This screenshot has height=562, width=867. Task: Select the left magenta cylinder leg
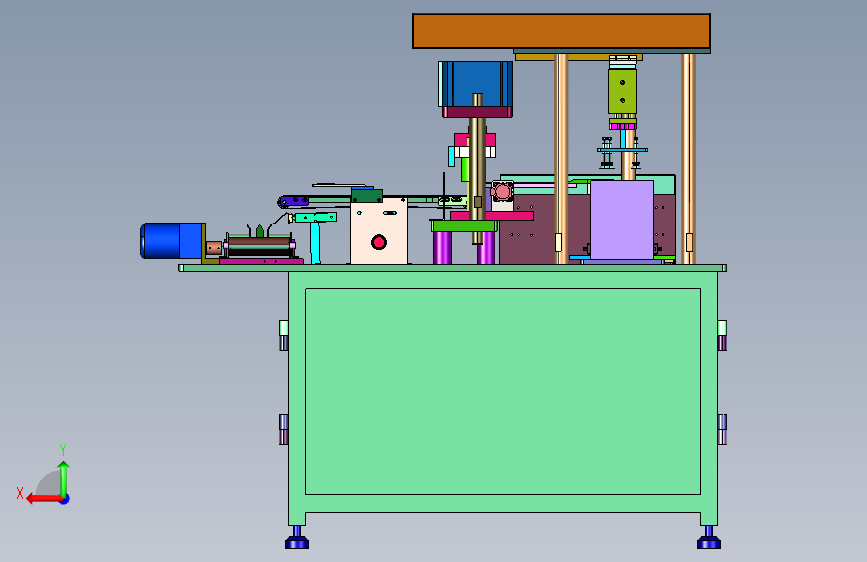click(x=442, y=247)
